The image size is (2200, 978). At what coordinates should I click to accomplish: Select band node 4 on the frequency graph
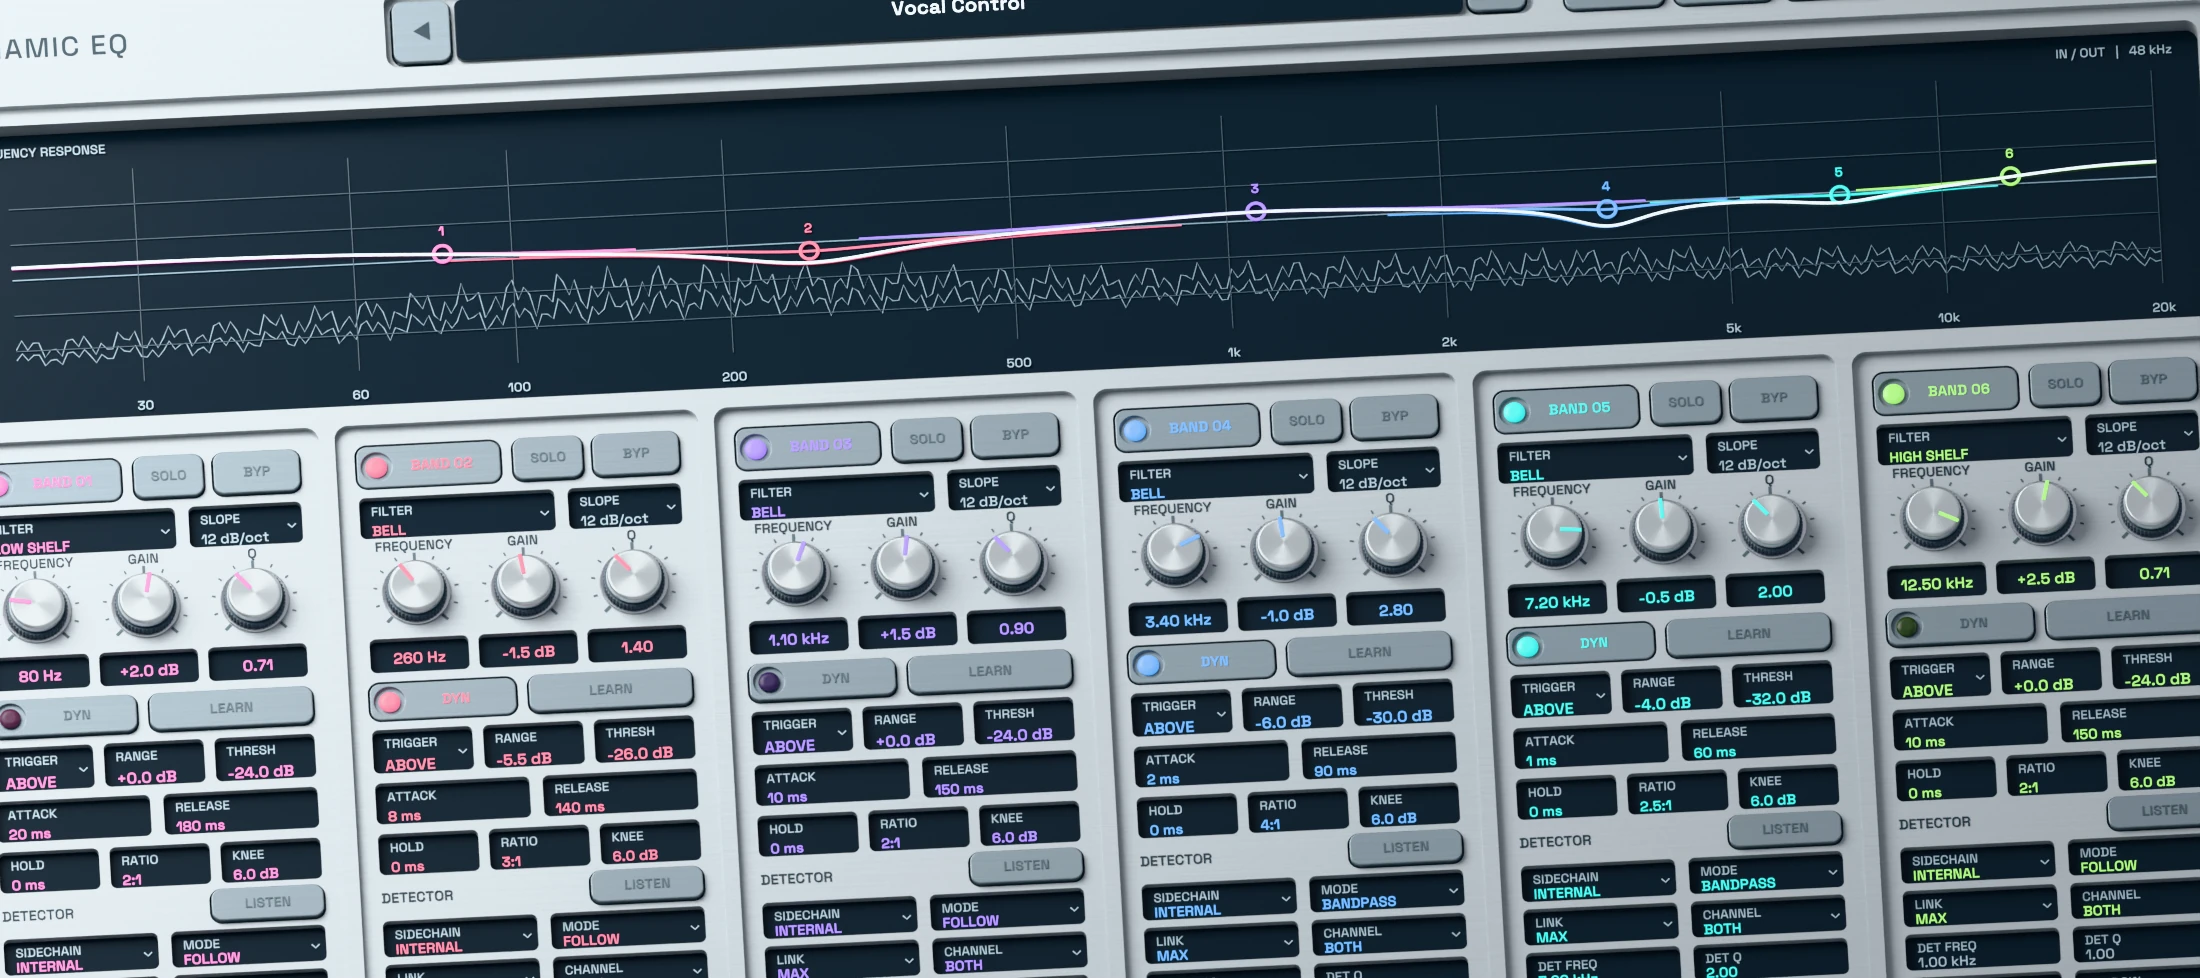coord(1607,209)
